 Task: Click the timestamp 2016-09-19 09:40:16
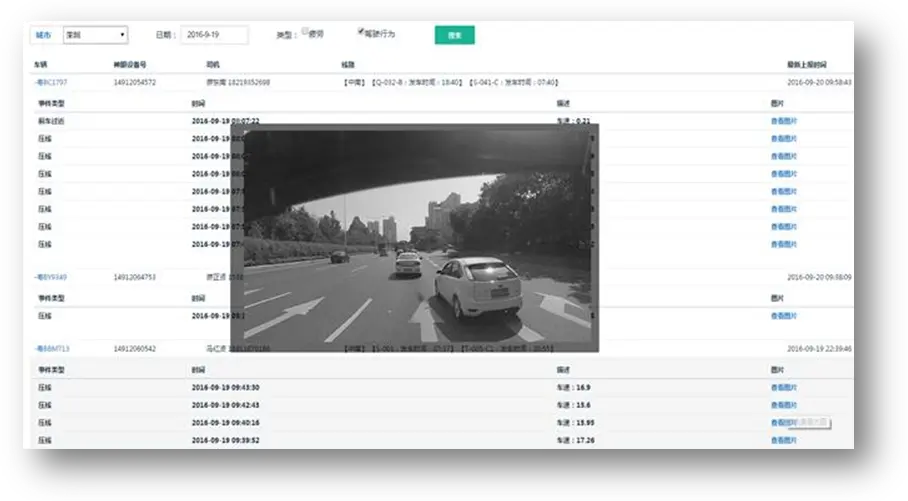coord(225,423)
